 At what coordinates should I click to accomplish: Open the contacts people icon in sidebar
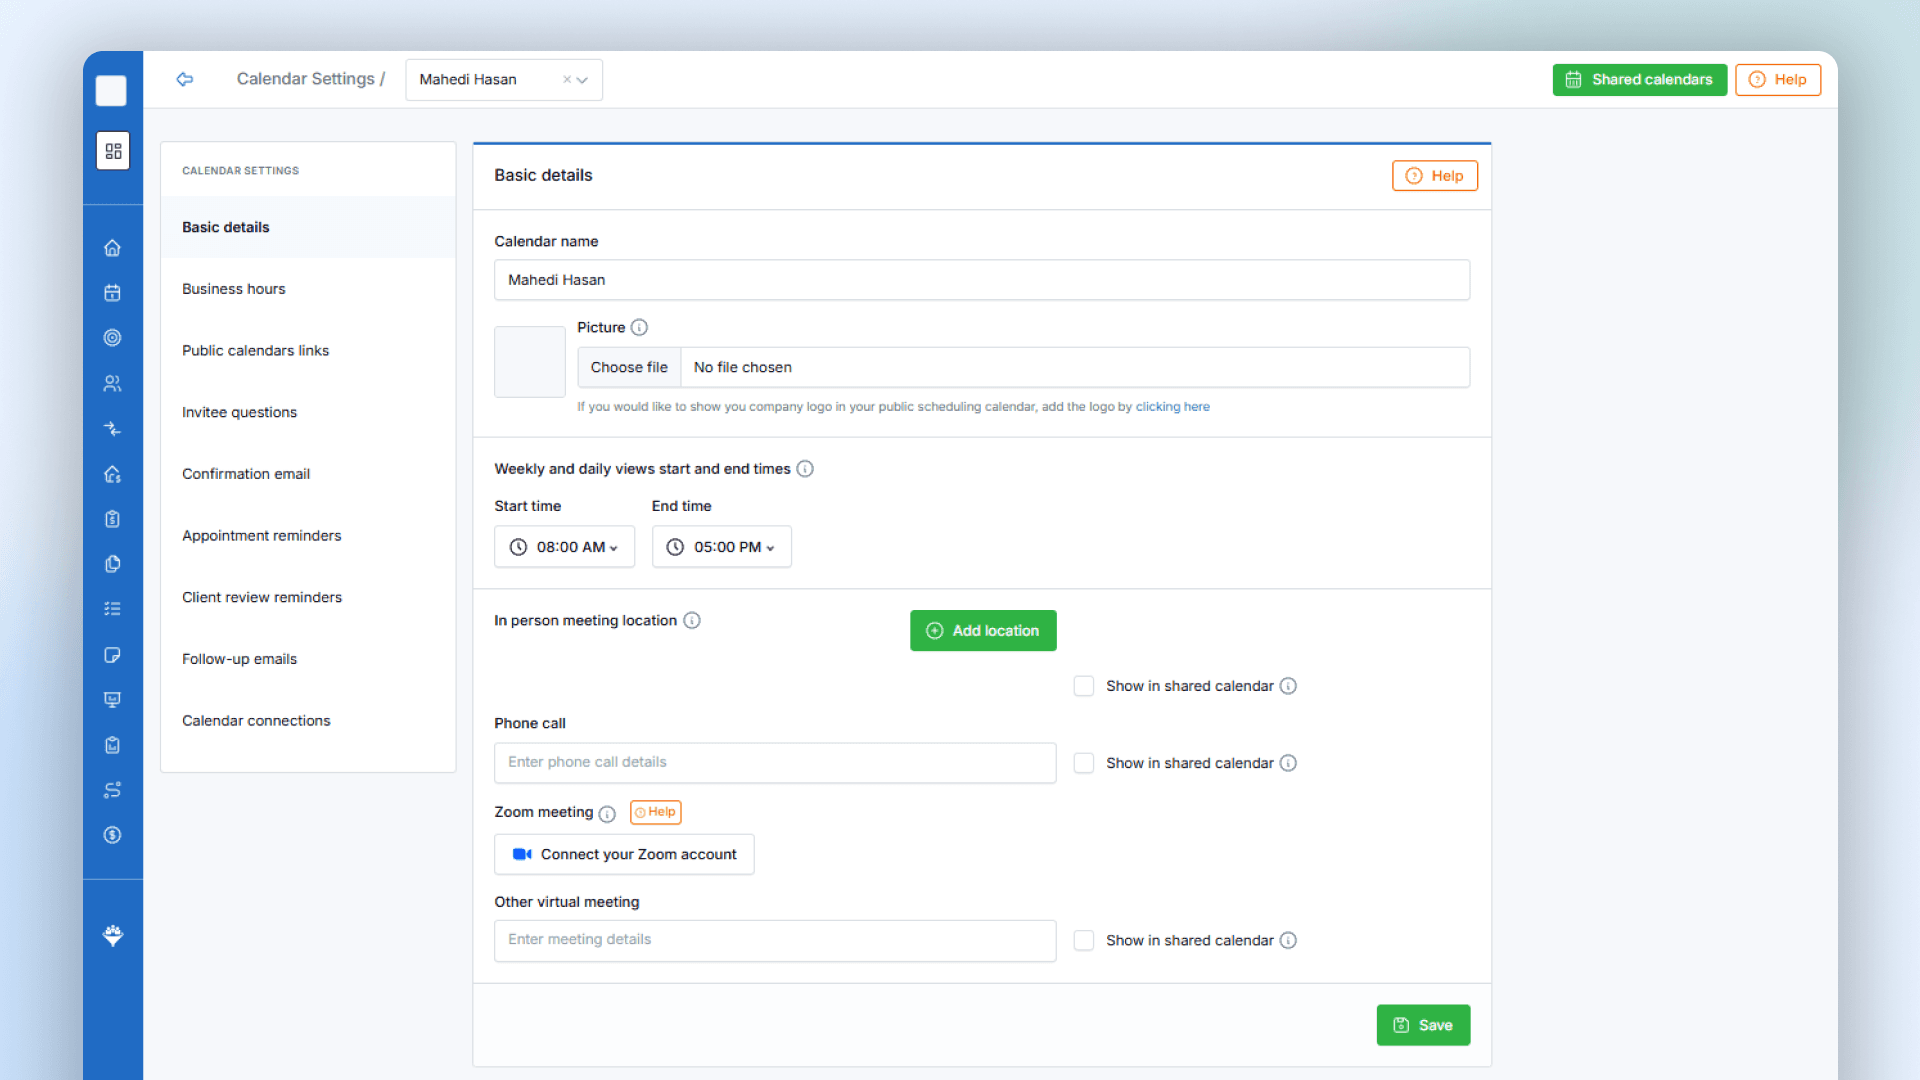click(113, 383)
